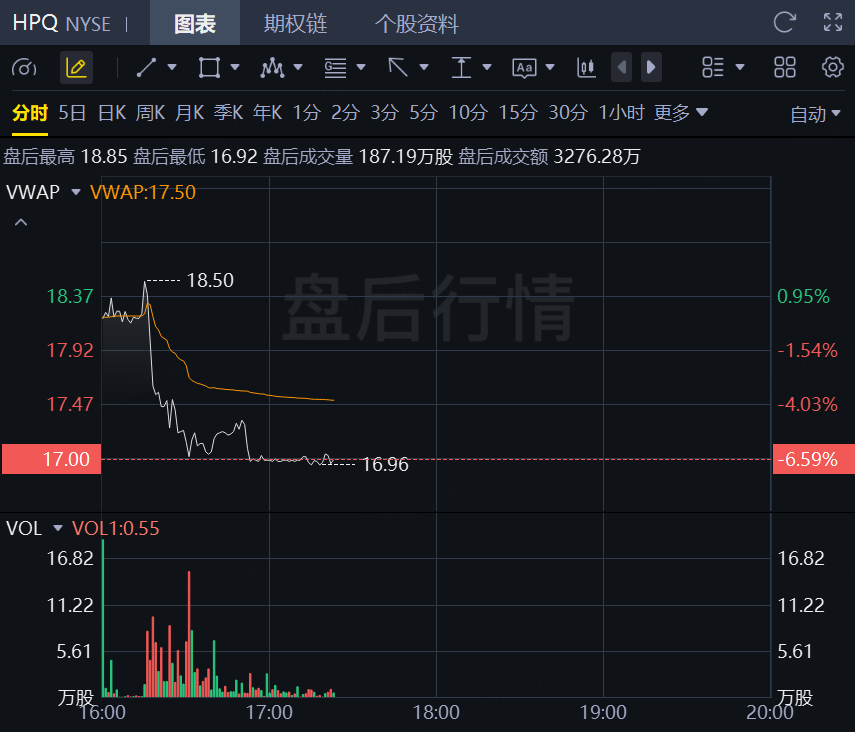Select the 日K timeframe
855x732 pixels.
coord(111,113)
